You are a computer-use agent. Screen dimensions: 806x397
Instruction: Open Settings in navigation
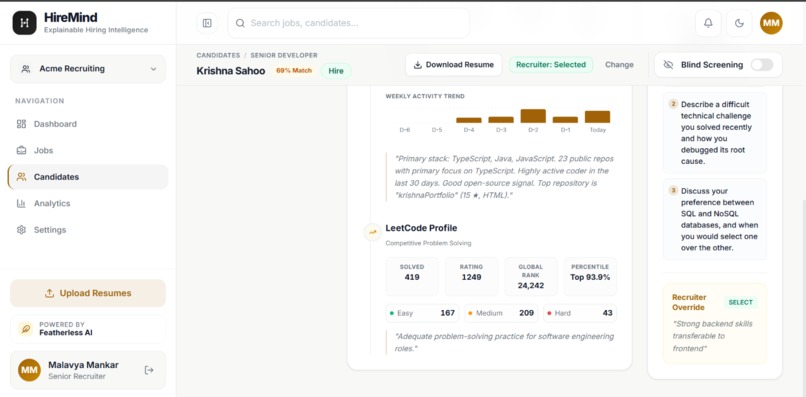pyautogui.click(x=88, y=230)
